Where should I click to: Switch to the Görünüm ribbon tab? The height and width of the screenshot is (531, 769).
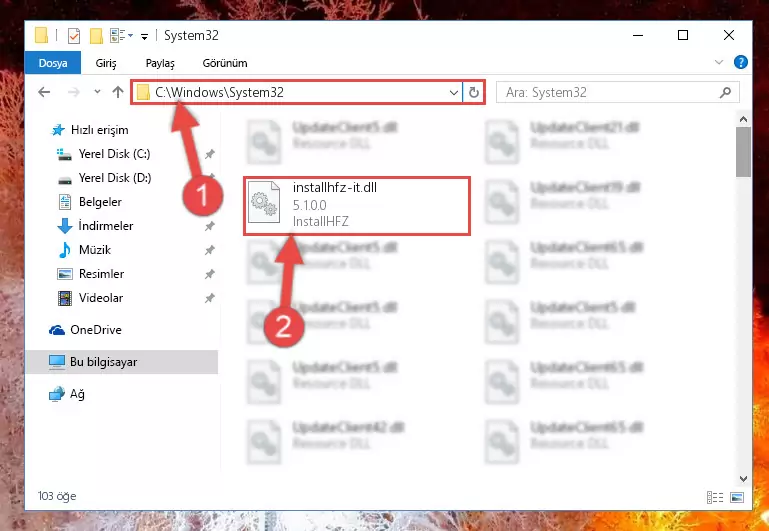[x=225, y=63]
